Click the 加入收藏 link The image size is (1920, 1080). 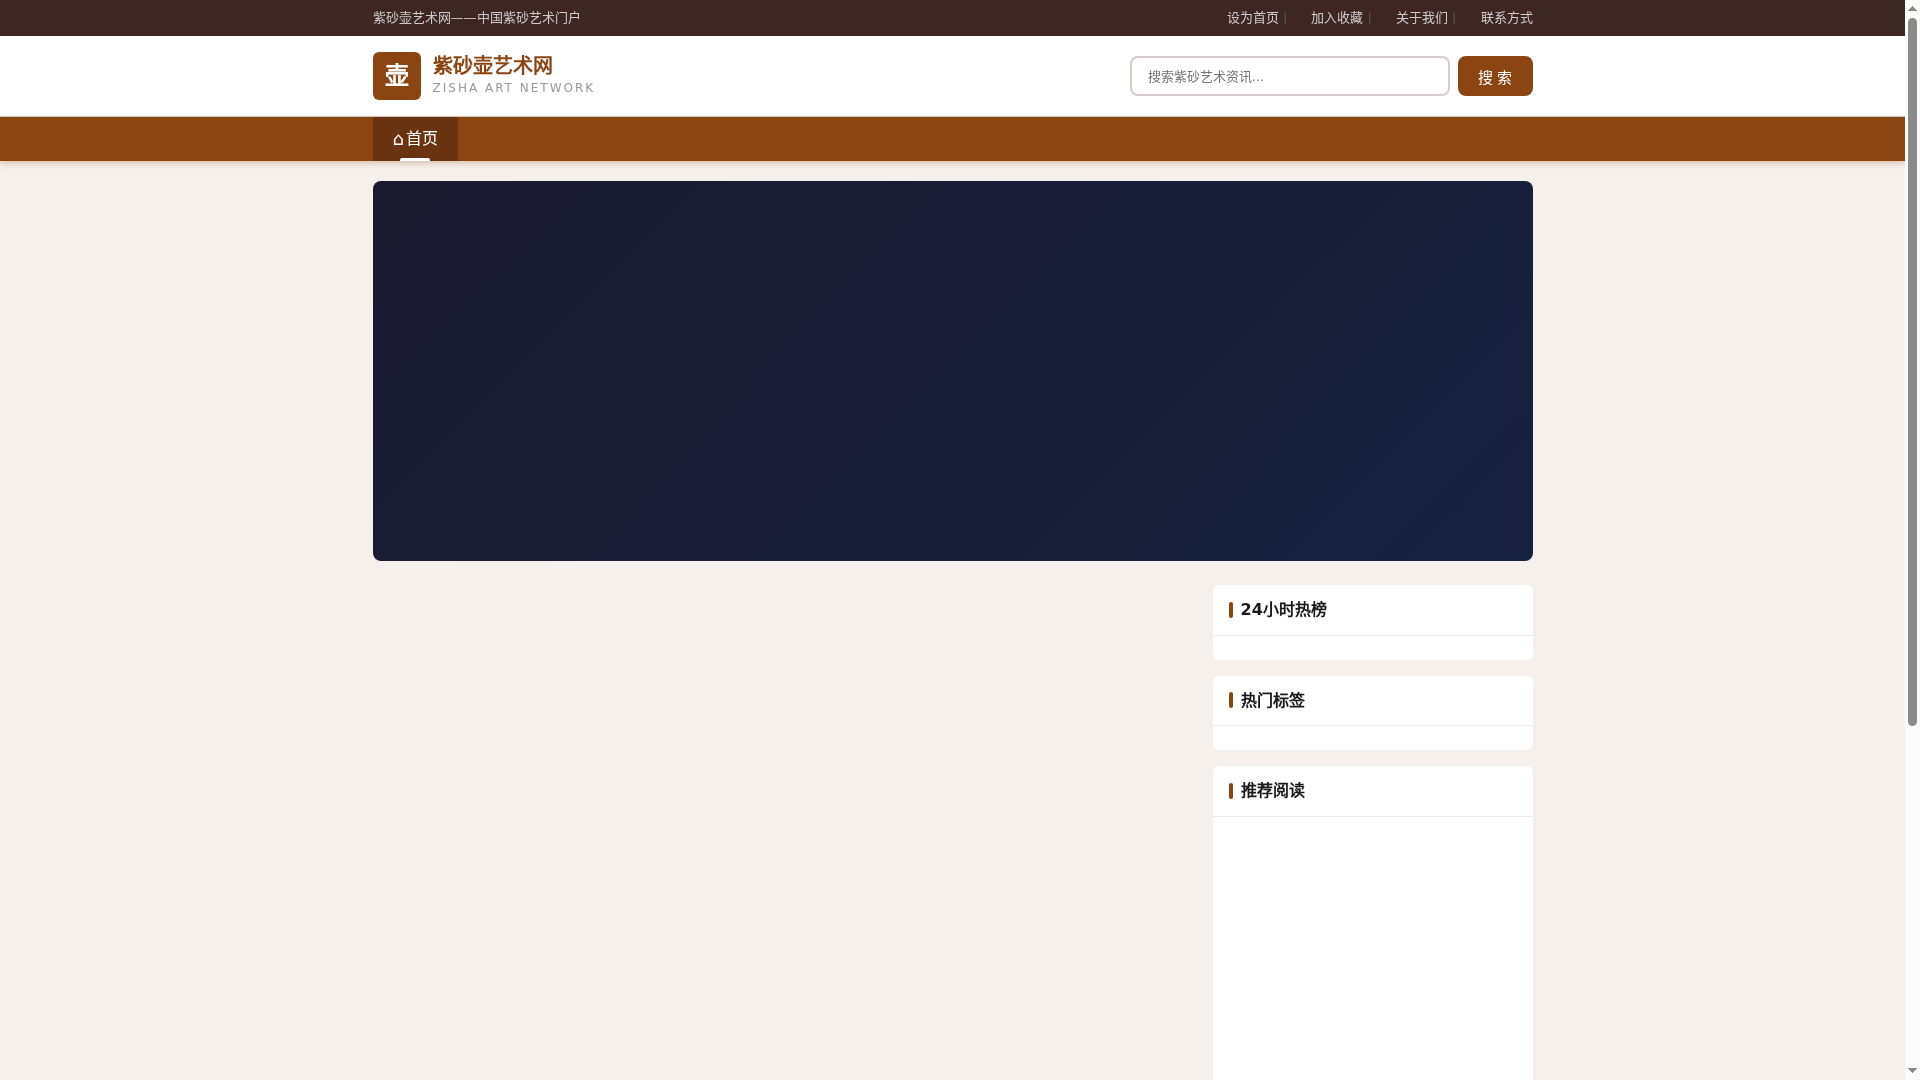pyautogui.click(x=1336, y=18)
